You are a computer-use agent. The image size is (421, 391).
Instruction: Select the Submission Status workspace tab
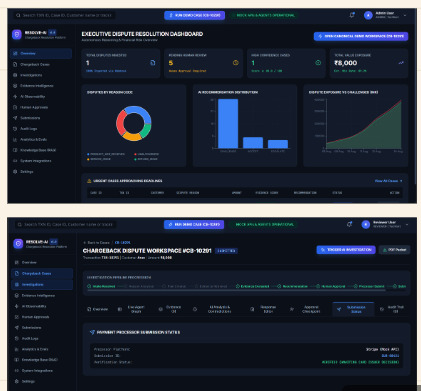coord(353,309)
